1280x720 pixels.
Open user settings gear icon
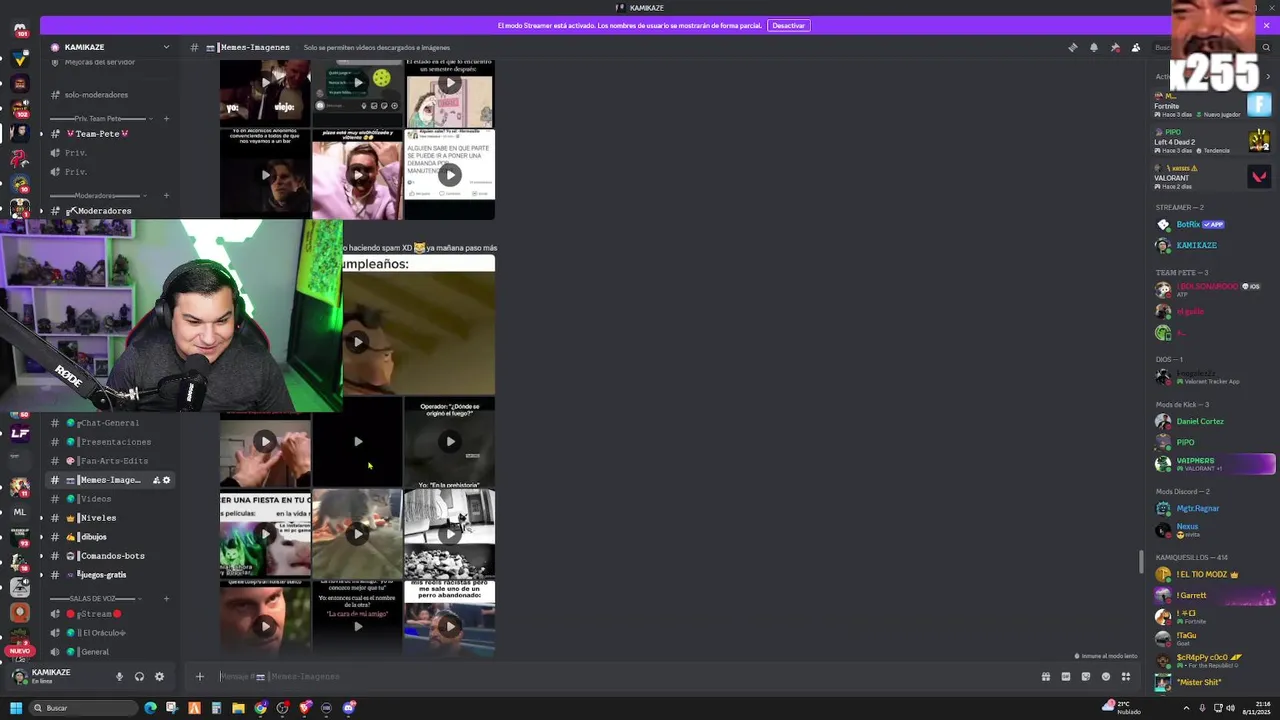[x=159, y=676]
